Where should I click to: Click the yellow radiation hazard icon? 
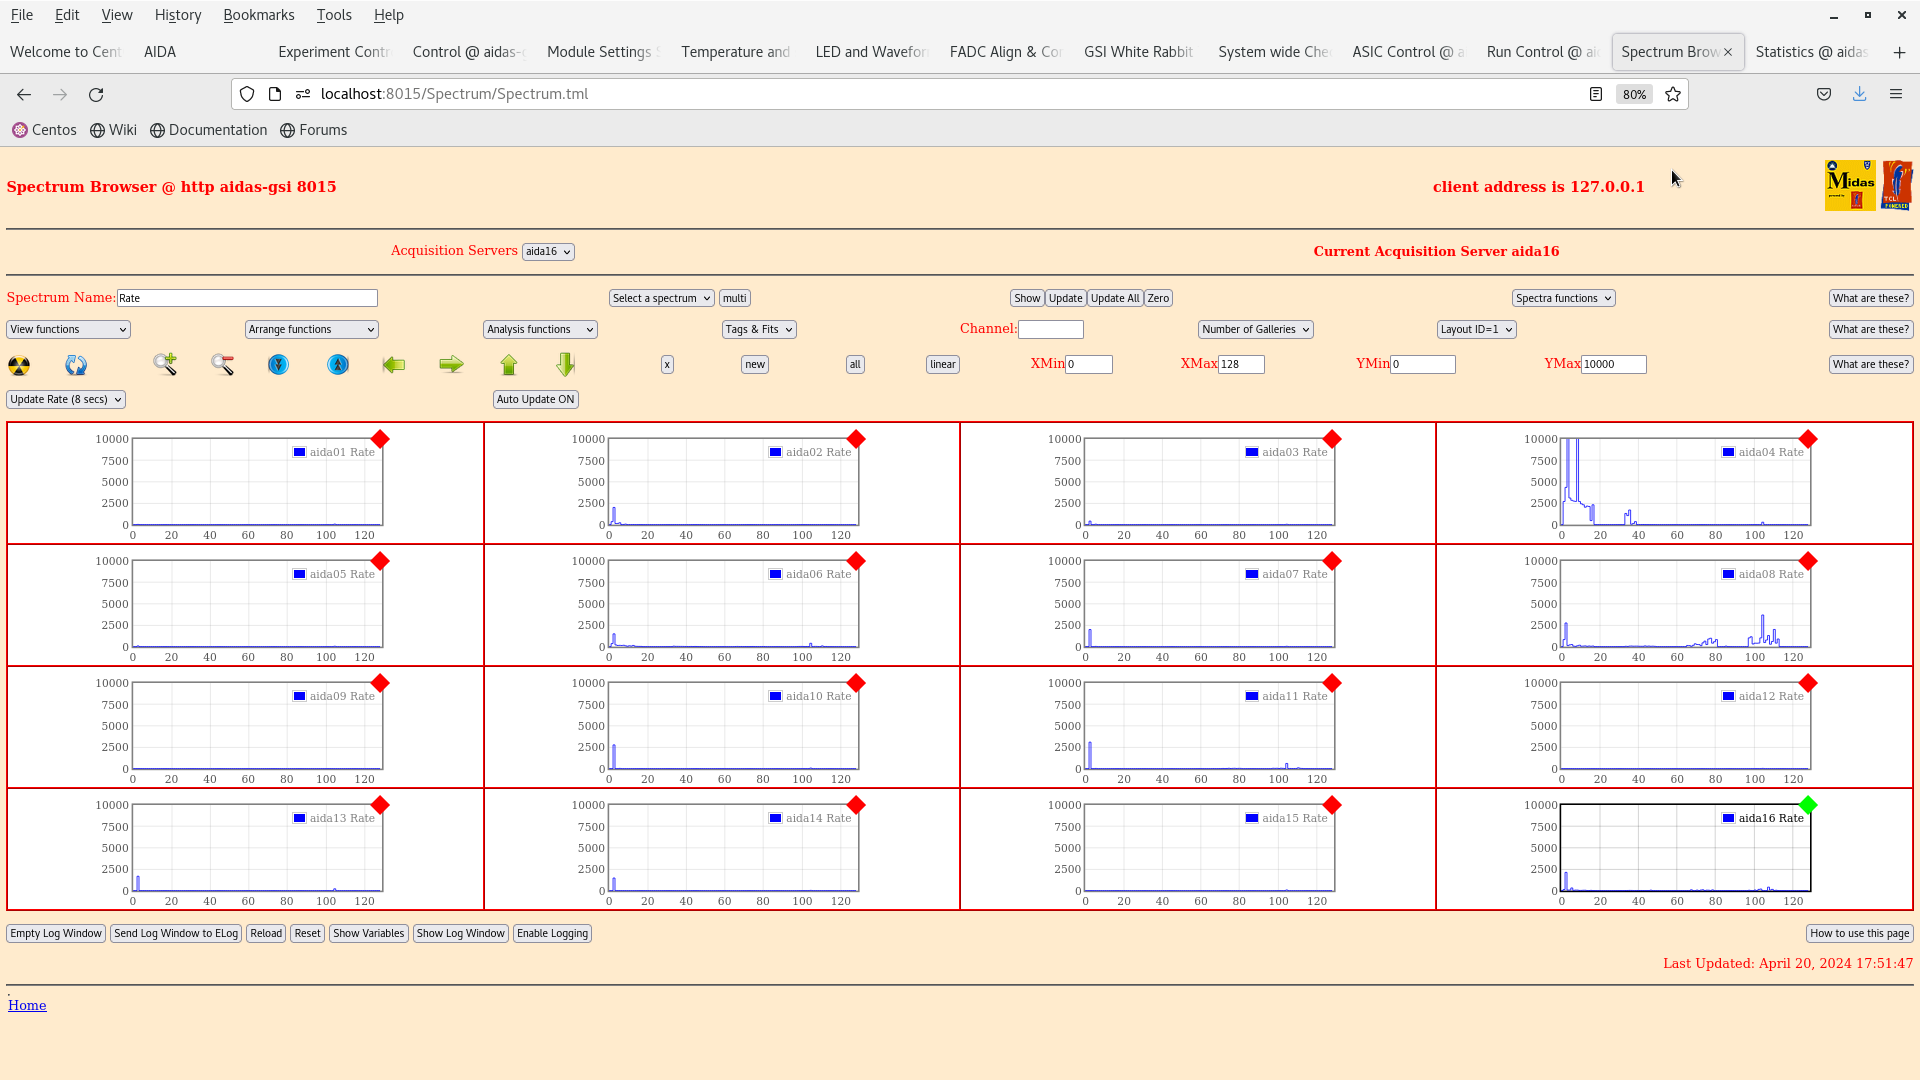coord(19,366)
